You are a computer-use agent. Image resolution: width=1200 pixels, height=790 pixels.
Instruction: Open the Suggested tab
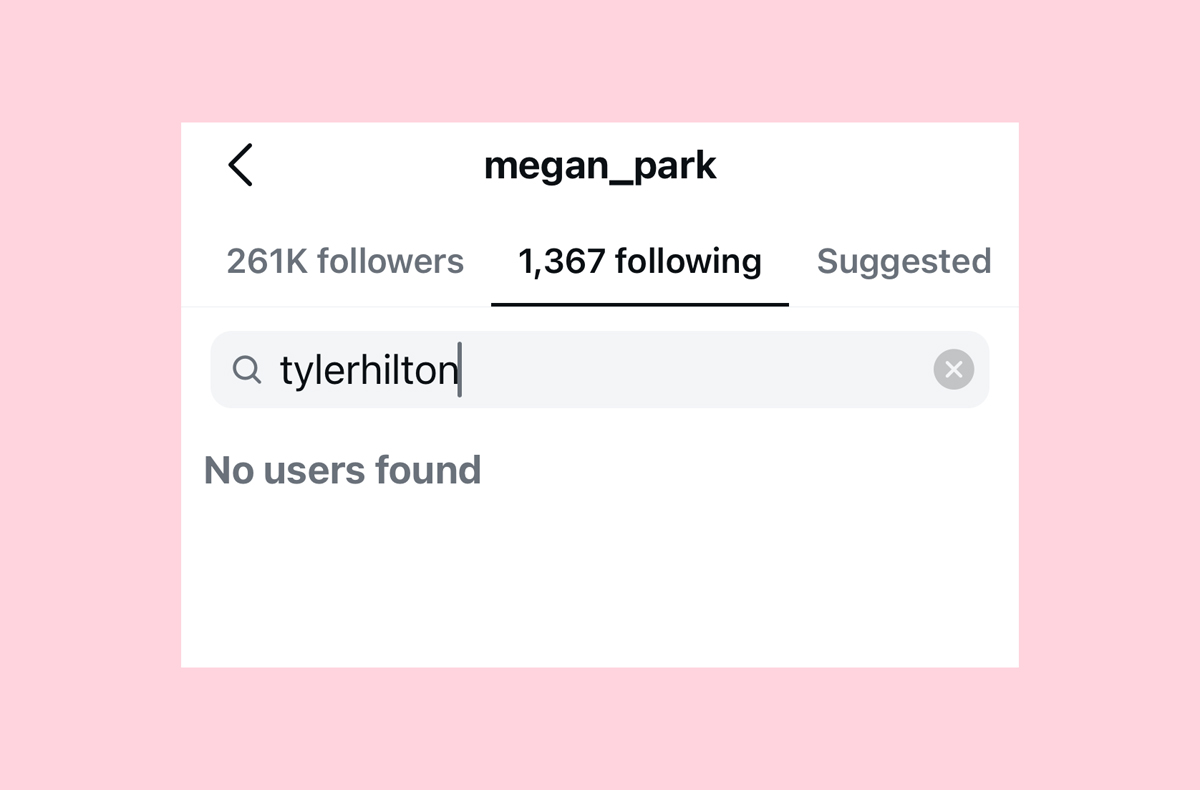click(x=903, y=261)
